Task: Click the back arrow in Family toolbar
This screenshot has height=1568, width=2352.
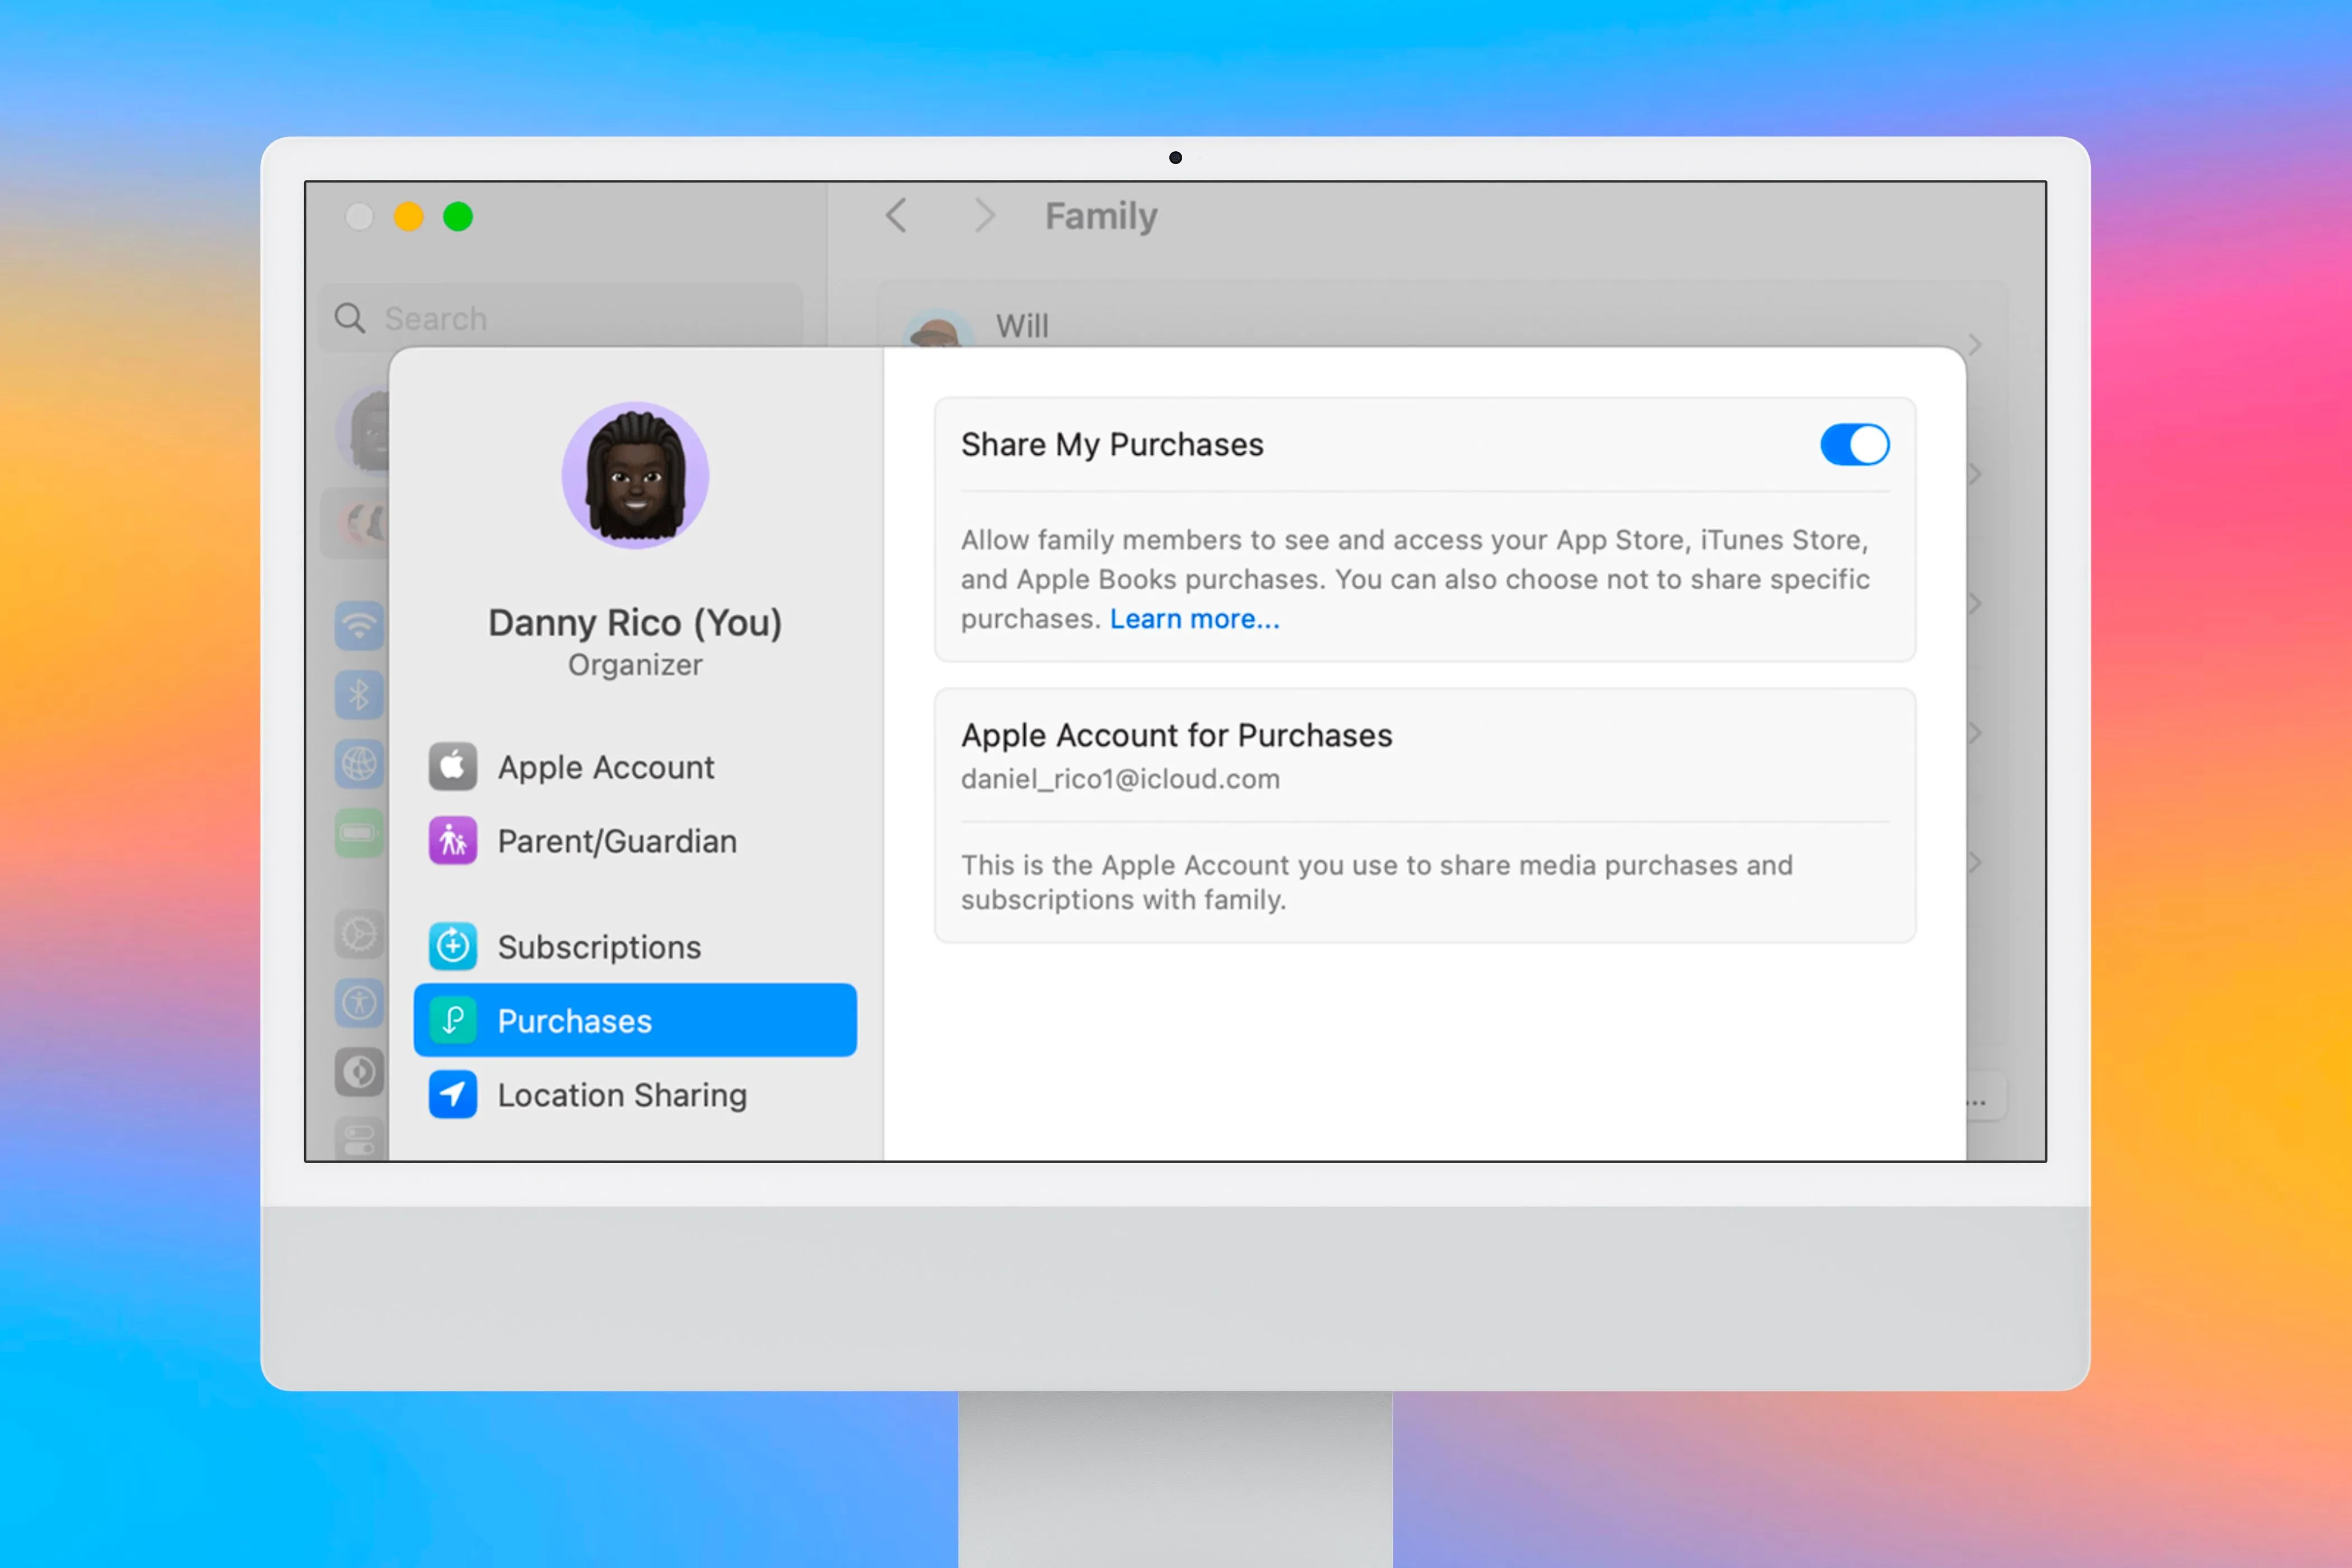Action: click(x=896, y=215)
